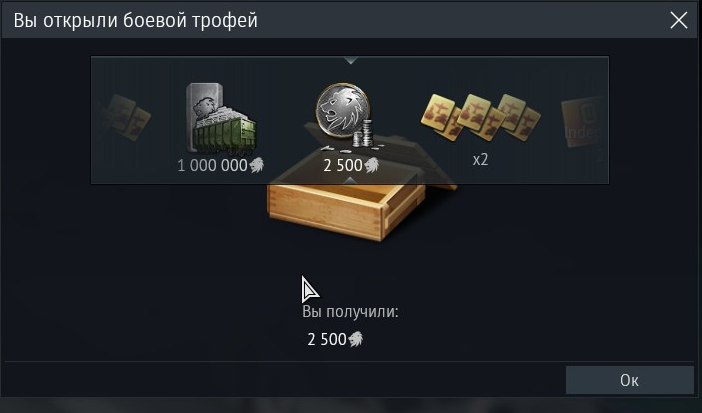The image size is (702, 413).
Task: Click the lion symbol in the received reward line
Action: [355, 339]
